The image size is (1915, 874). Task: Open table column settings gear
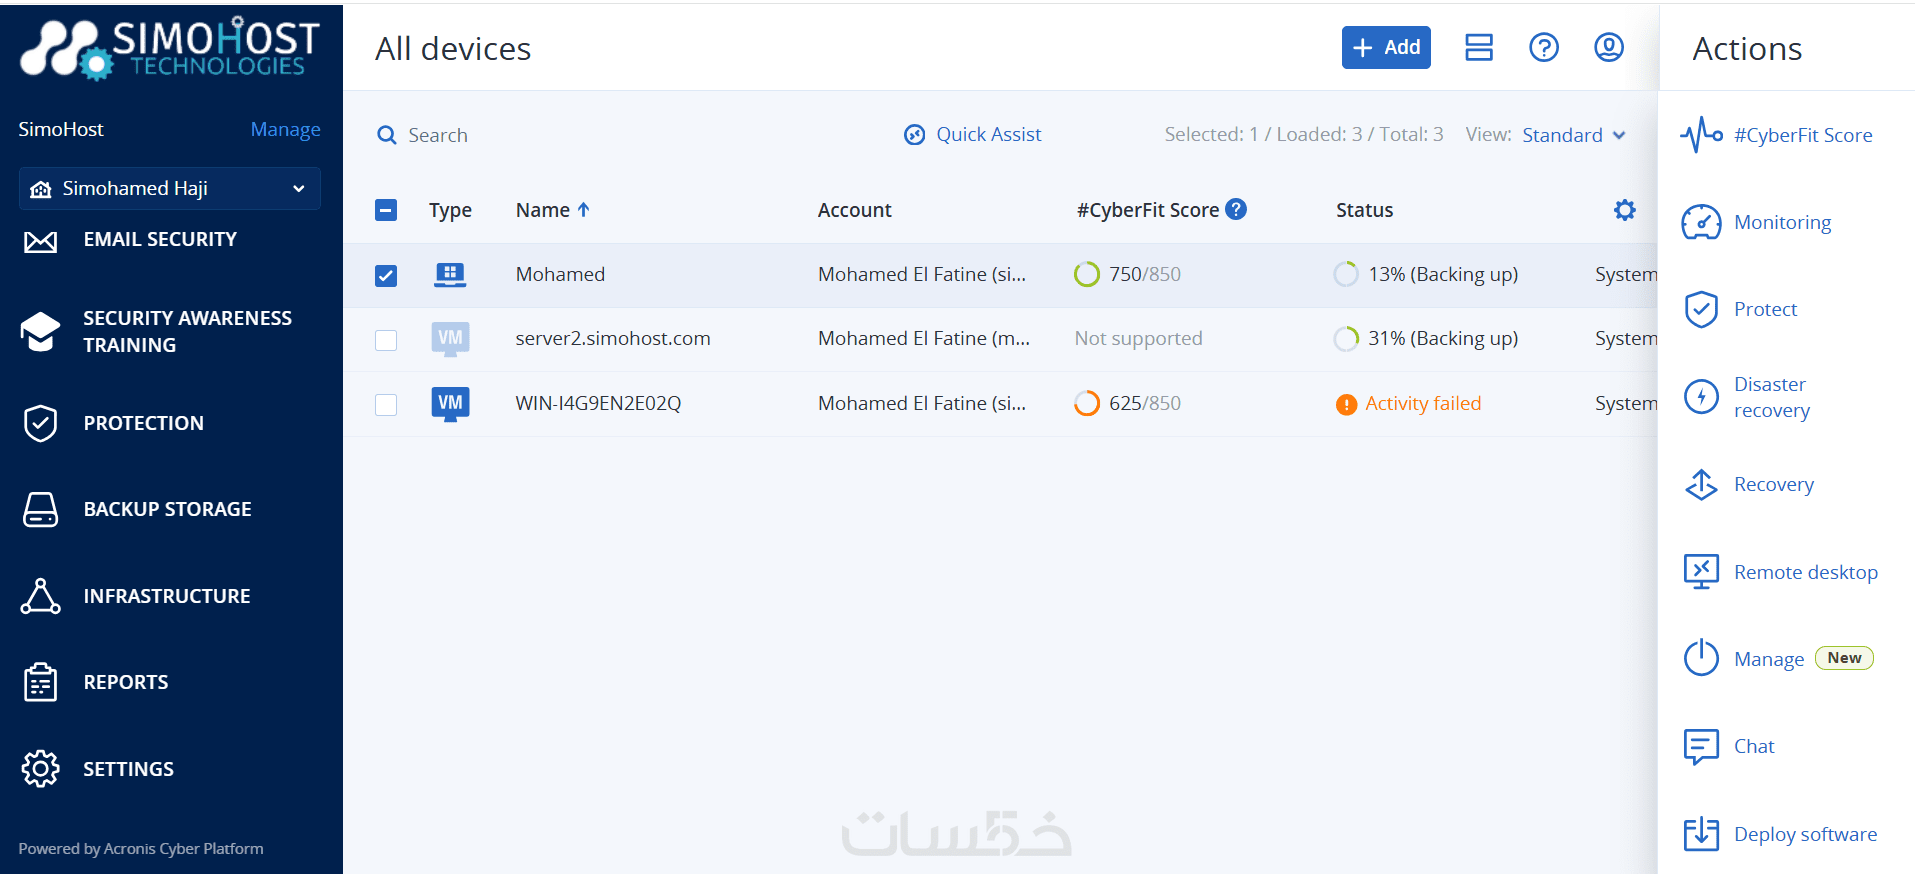point(1624,210)
